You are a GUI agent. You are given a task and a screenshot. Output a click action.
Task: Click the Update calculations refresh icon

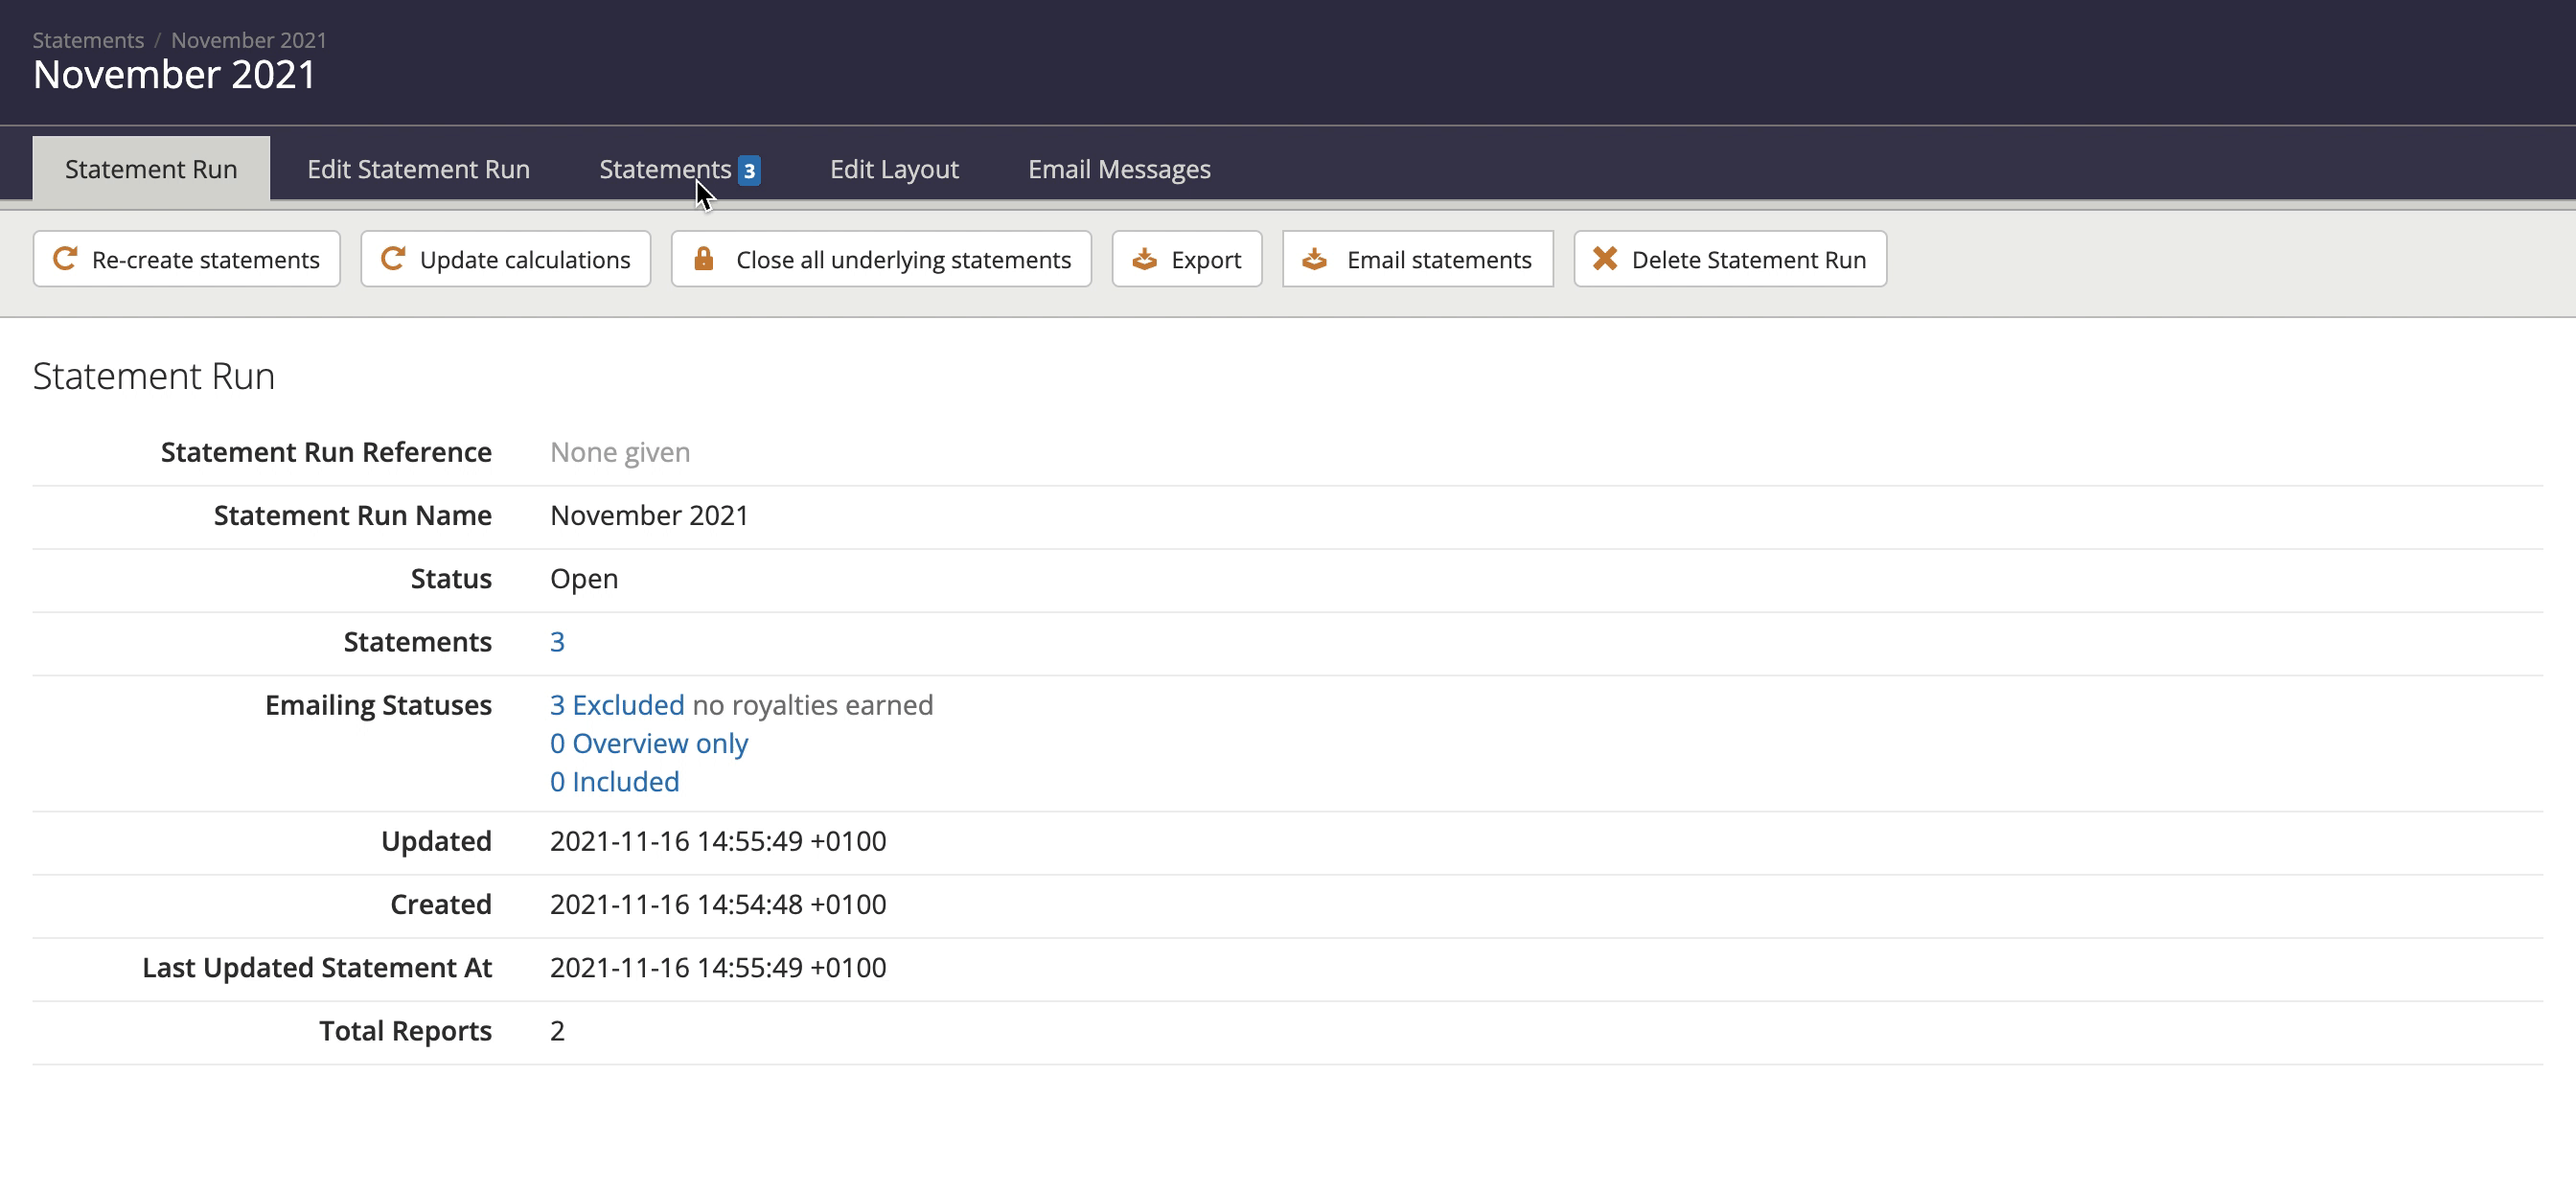point(393,259)
